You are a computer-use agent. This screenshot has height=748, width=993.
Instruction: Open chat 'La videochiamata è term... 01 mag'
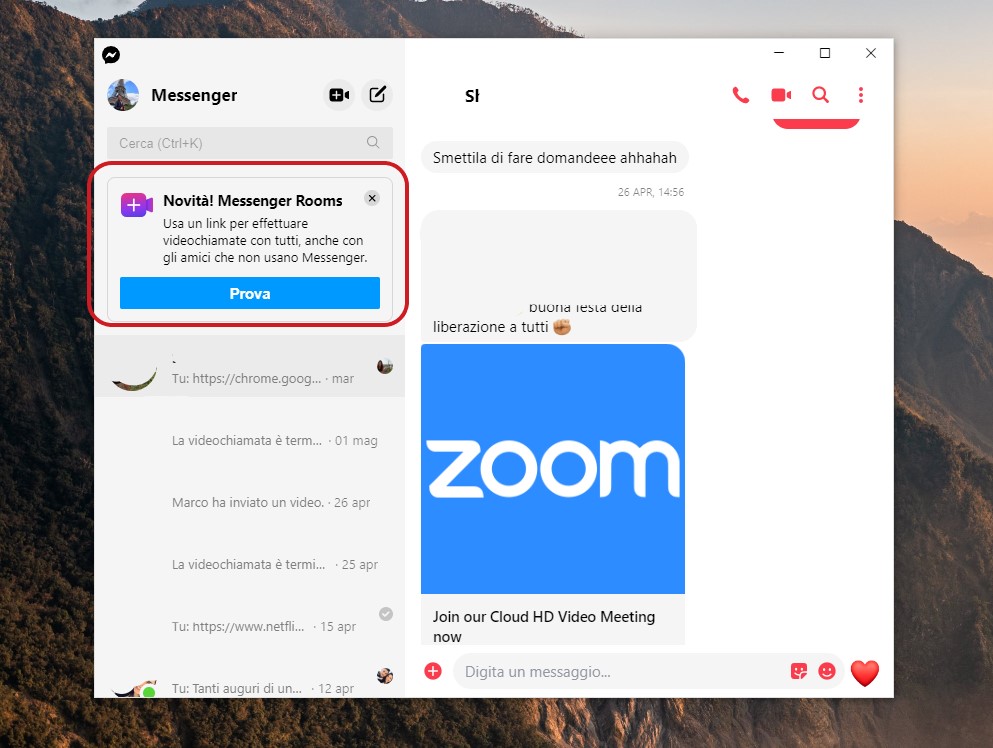point(250,428)
